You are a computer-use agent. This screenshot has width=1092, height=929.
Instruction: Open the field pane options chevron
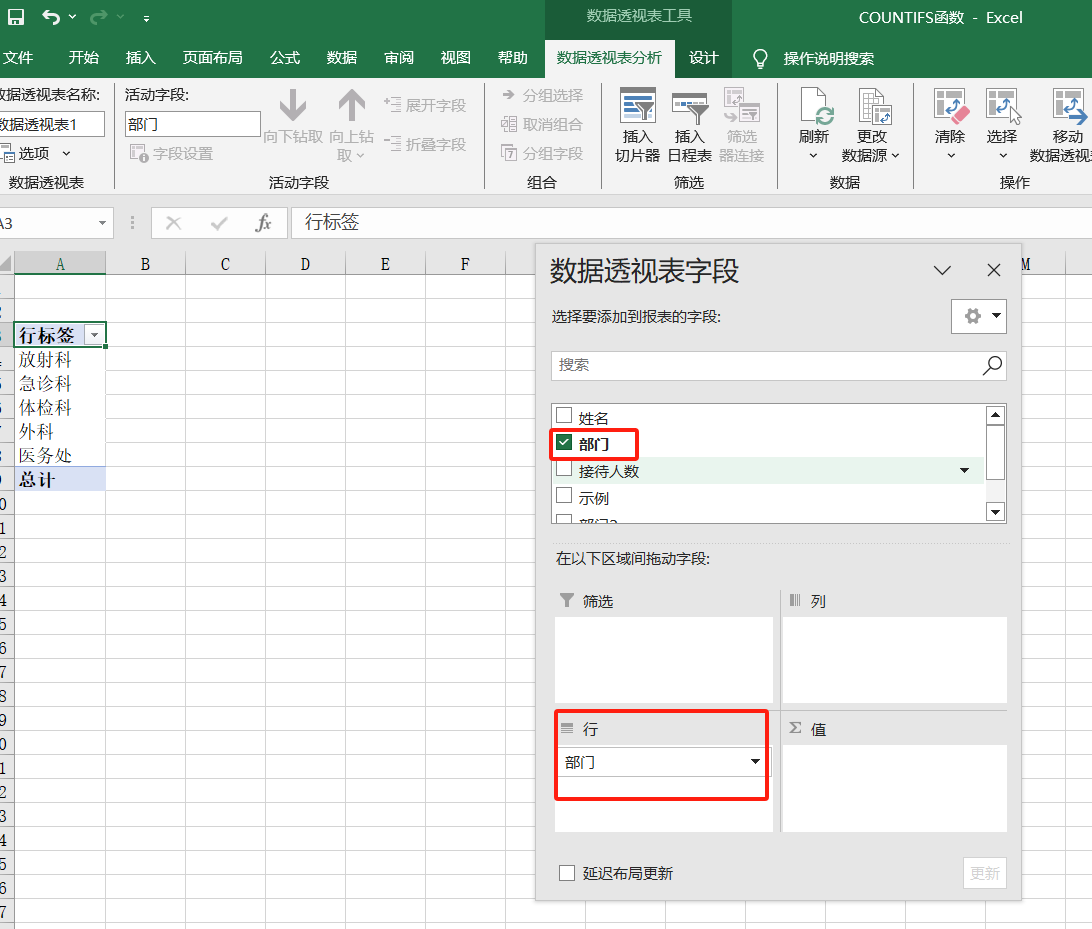pos(942,270)
